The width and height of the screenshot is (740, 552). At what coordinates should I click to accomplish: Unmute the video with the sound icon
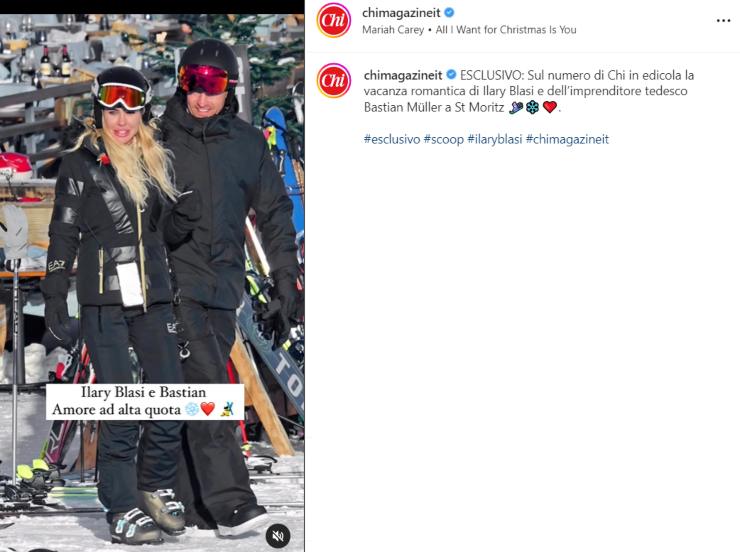[x=278, y=535]
